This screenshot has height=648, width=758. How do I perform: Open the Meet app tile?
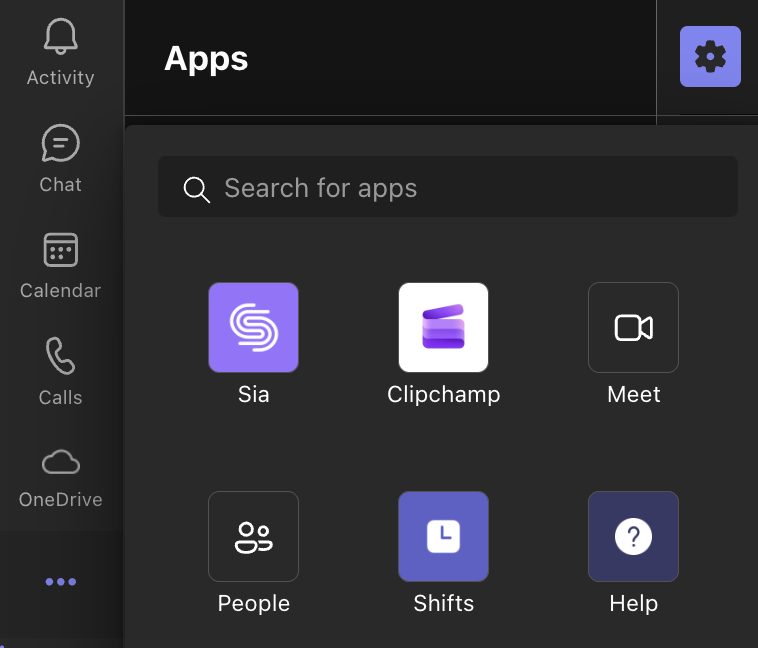click(x=633, y=327)
